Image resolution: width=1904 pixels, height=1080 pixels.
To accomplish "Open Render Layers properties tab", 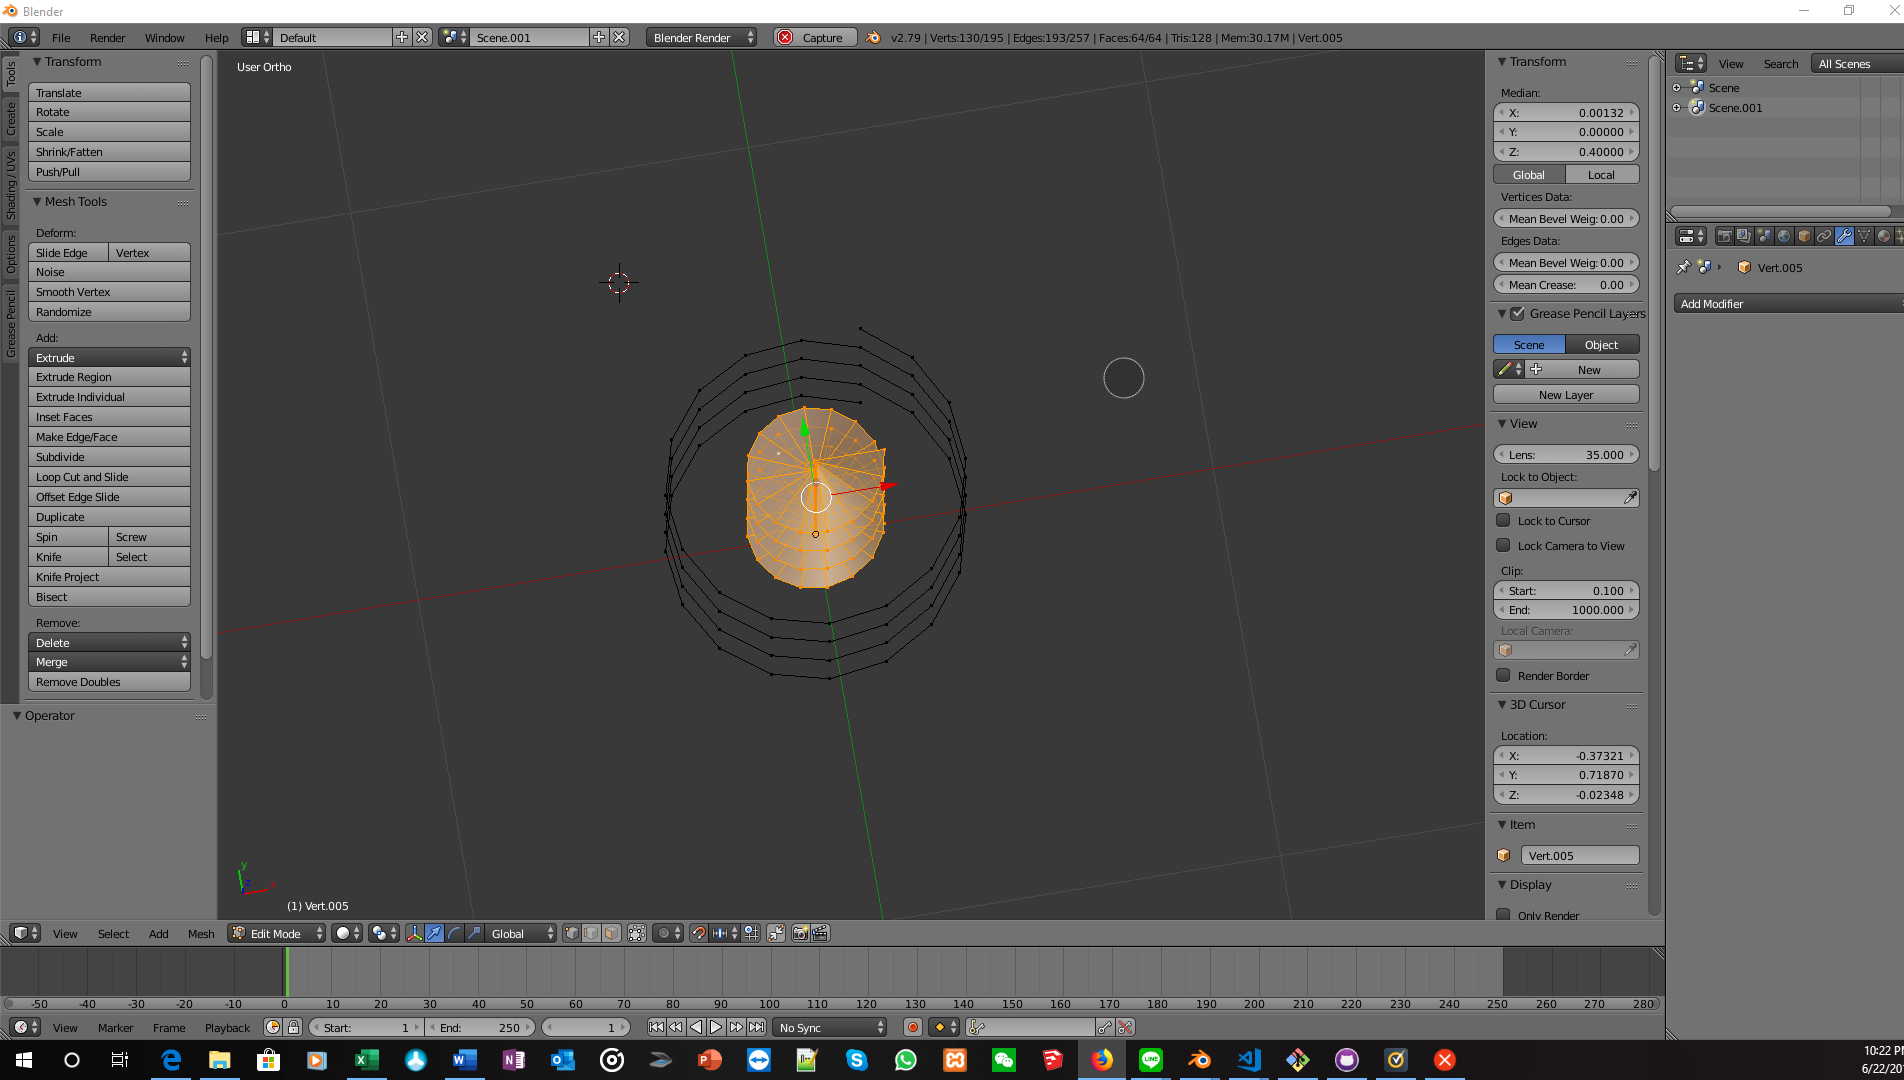I will click(1744, 236).
